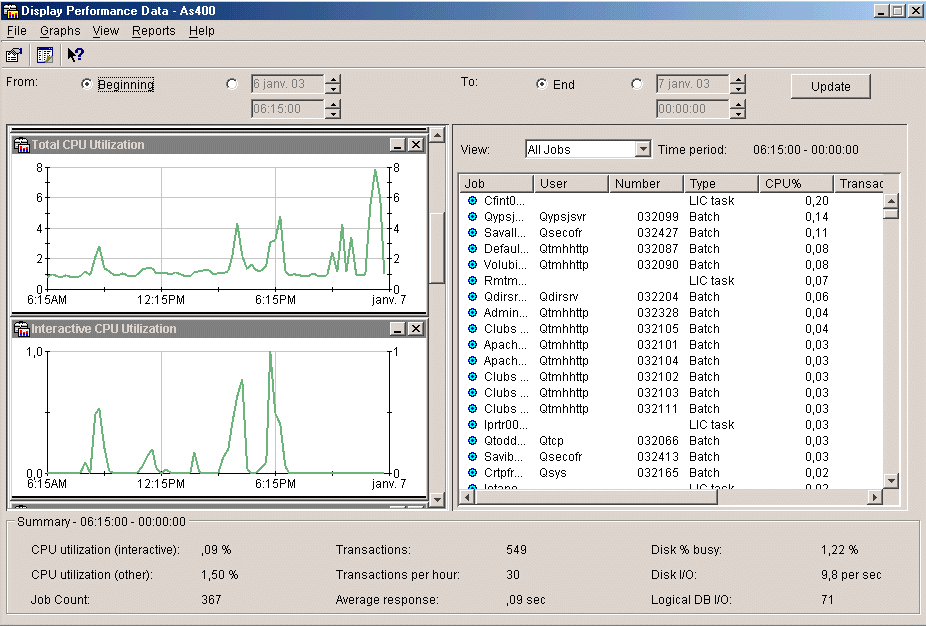Click the job icon for Clubs 032111
Viewport: 926px width, 626px height.
(472, 409)
